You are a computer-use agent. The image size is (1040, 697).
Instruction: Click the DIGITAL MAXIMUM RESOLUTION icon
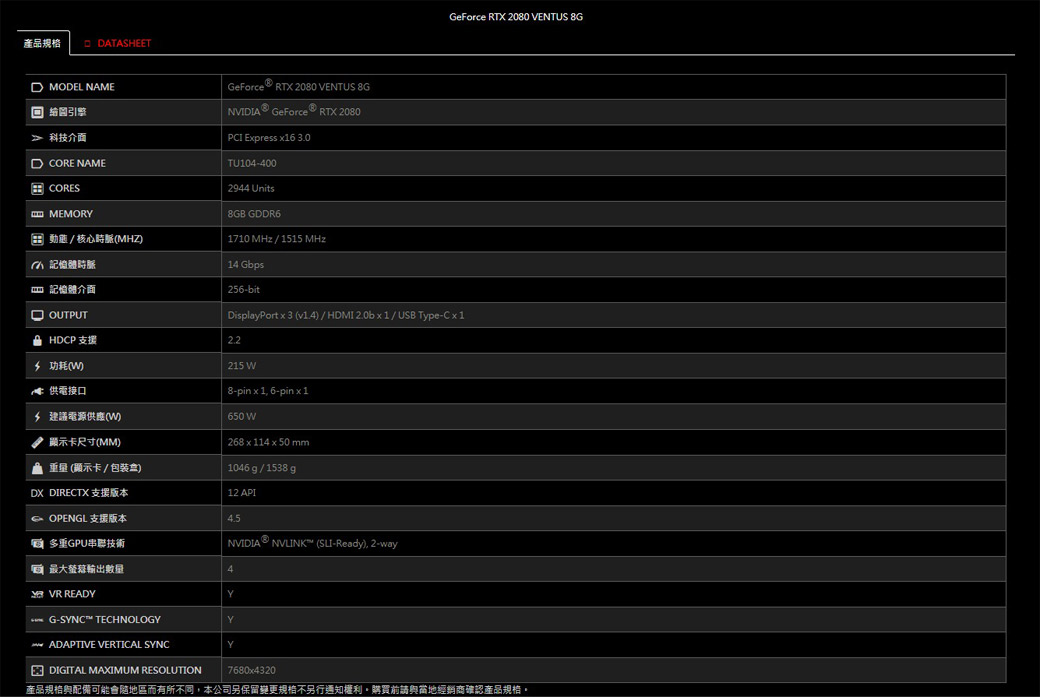tap(37, 670)
